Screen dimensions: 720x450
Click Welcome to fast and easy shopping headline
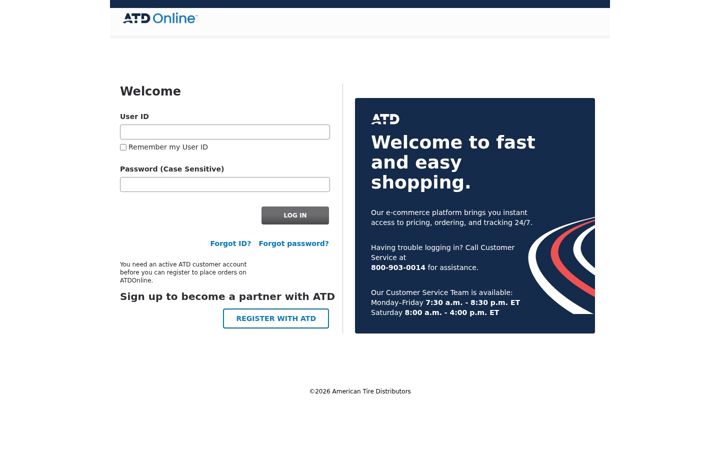(453, 162)
